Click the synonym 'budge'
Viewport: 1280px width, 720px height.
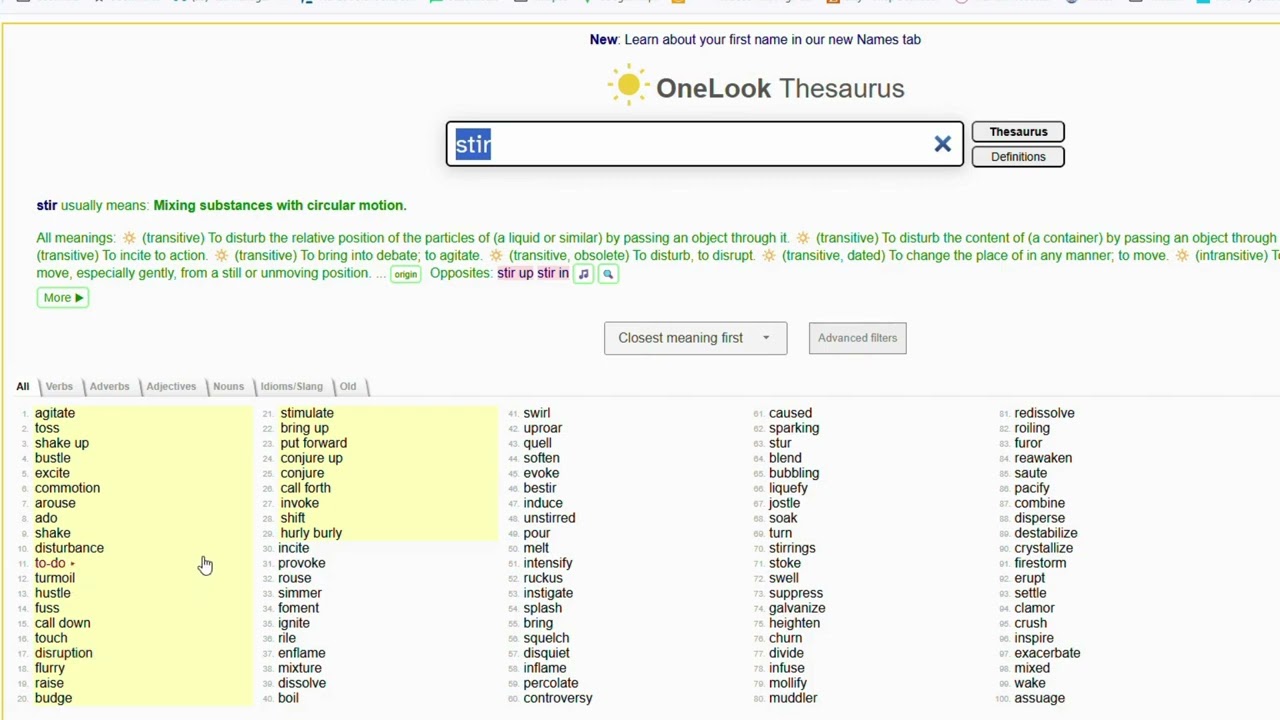53,698
